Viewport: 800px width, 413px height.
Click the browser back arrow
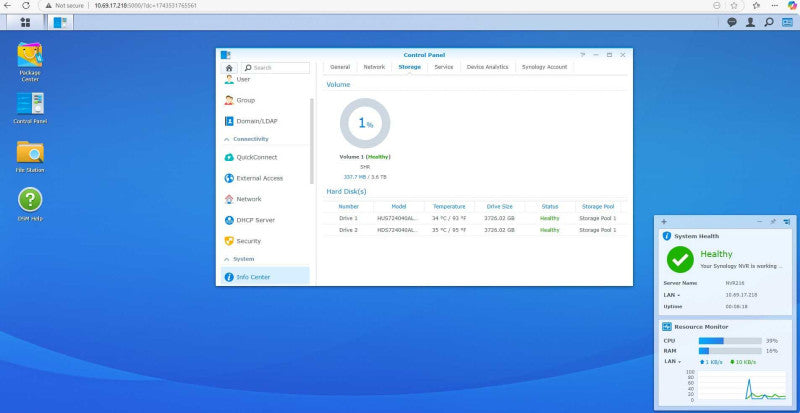(7, 6)
